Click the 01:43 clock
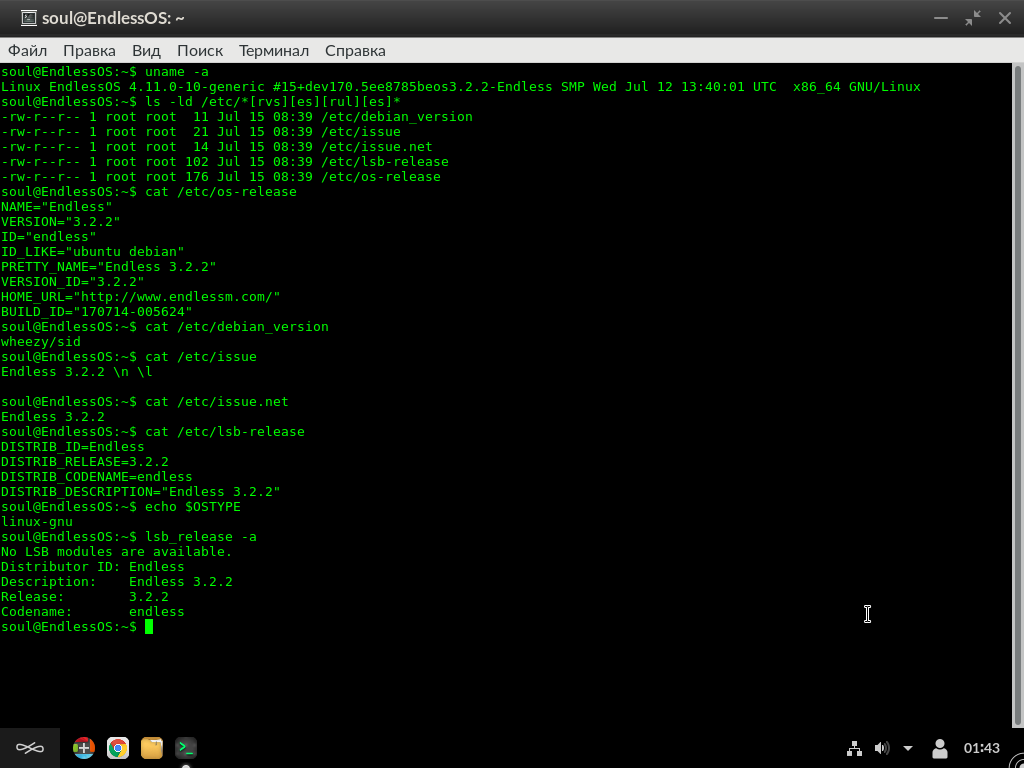1024x768 pixels. coord(982,748)
